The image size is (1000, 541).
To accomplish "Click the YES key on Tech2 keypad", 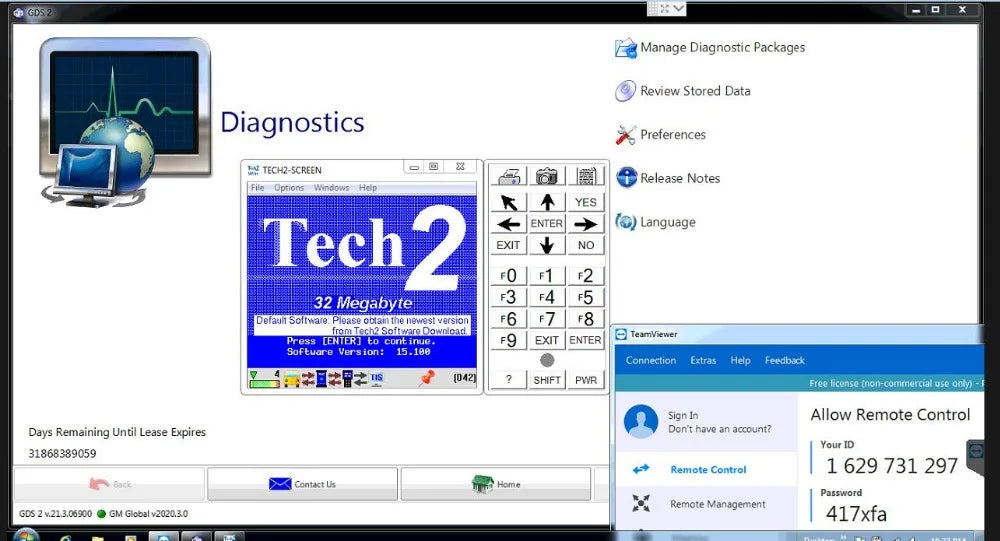I will pyautogui.click(x=585, y=203).
